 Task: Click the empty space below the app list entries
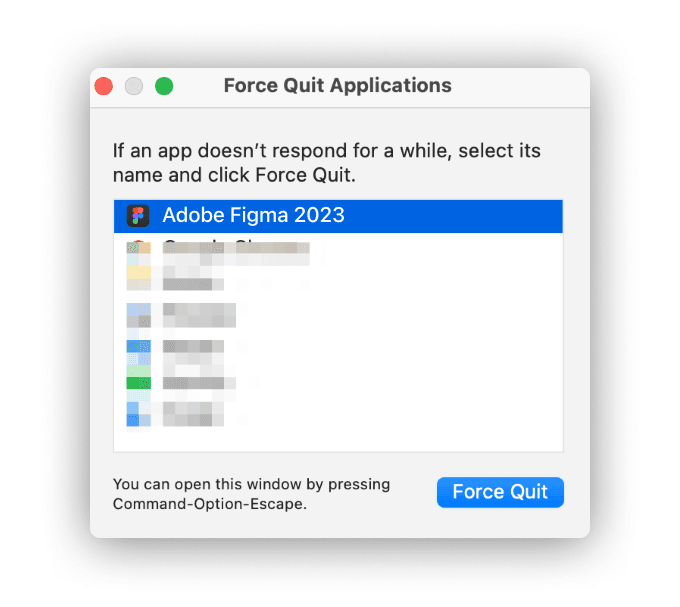point(338,441)
